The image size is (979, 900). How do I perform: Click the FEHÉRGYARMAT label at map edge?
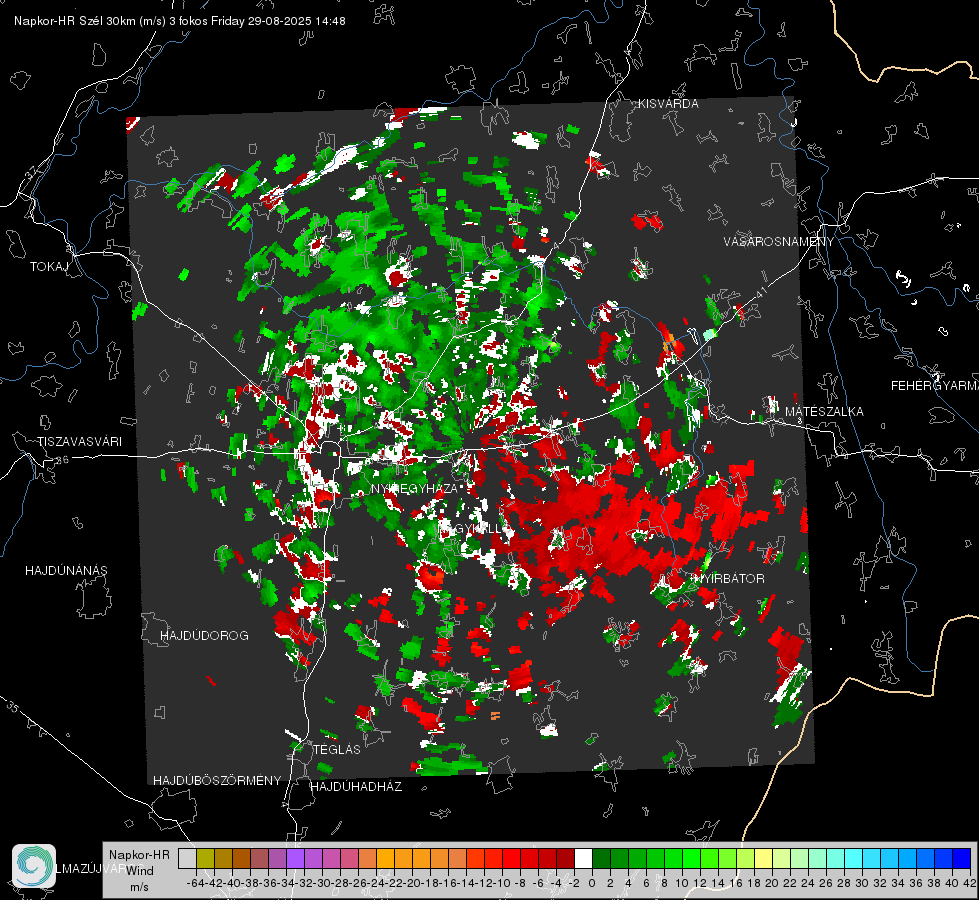click(x=934, y=386)
